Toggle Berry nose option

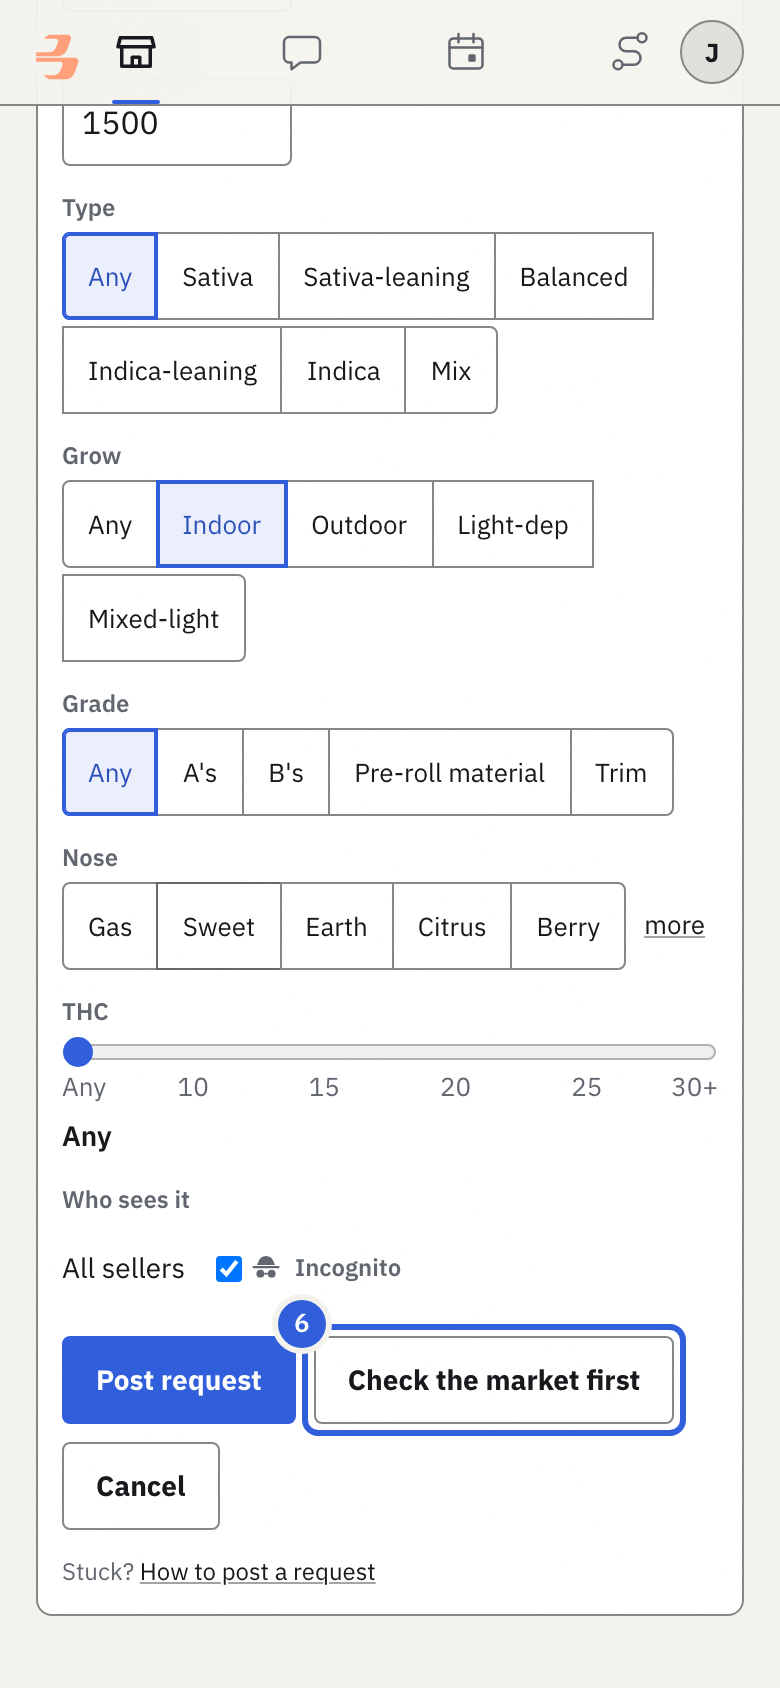pos(568,927)
